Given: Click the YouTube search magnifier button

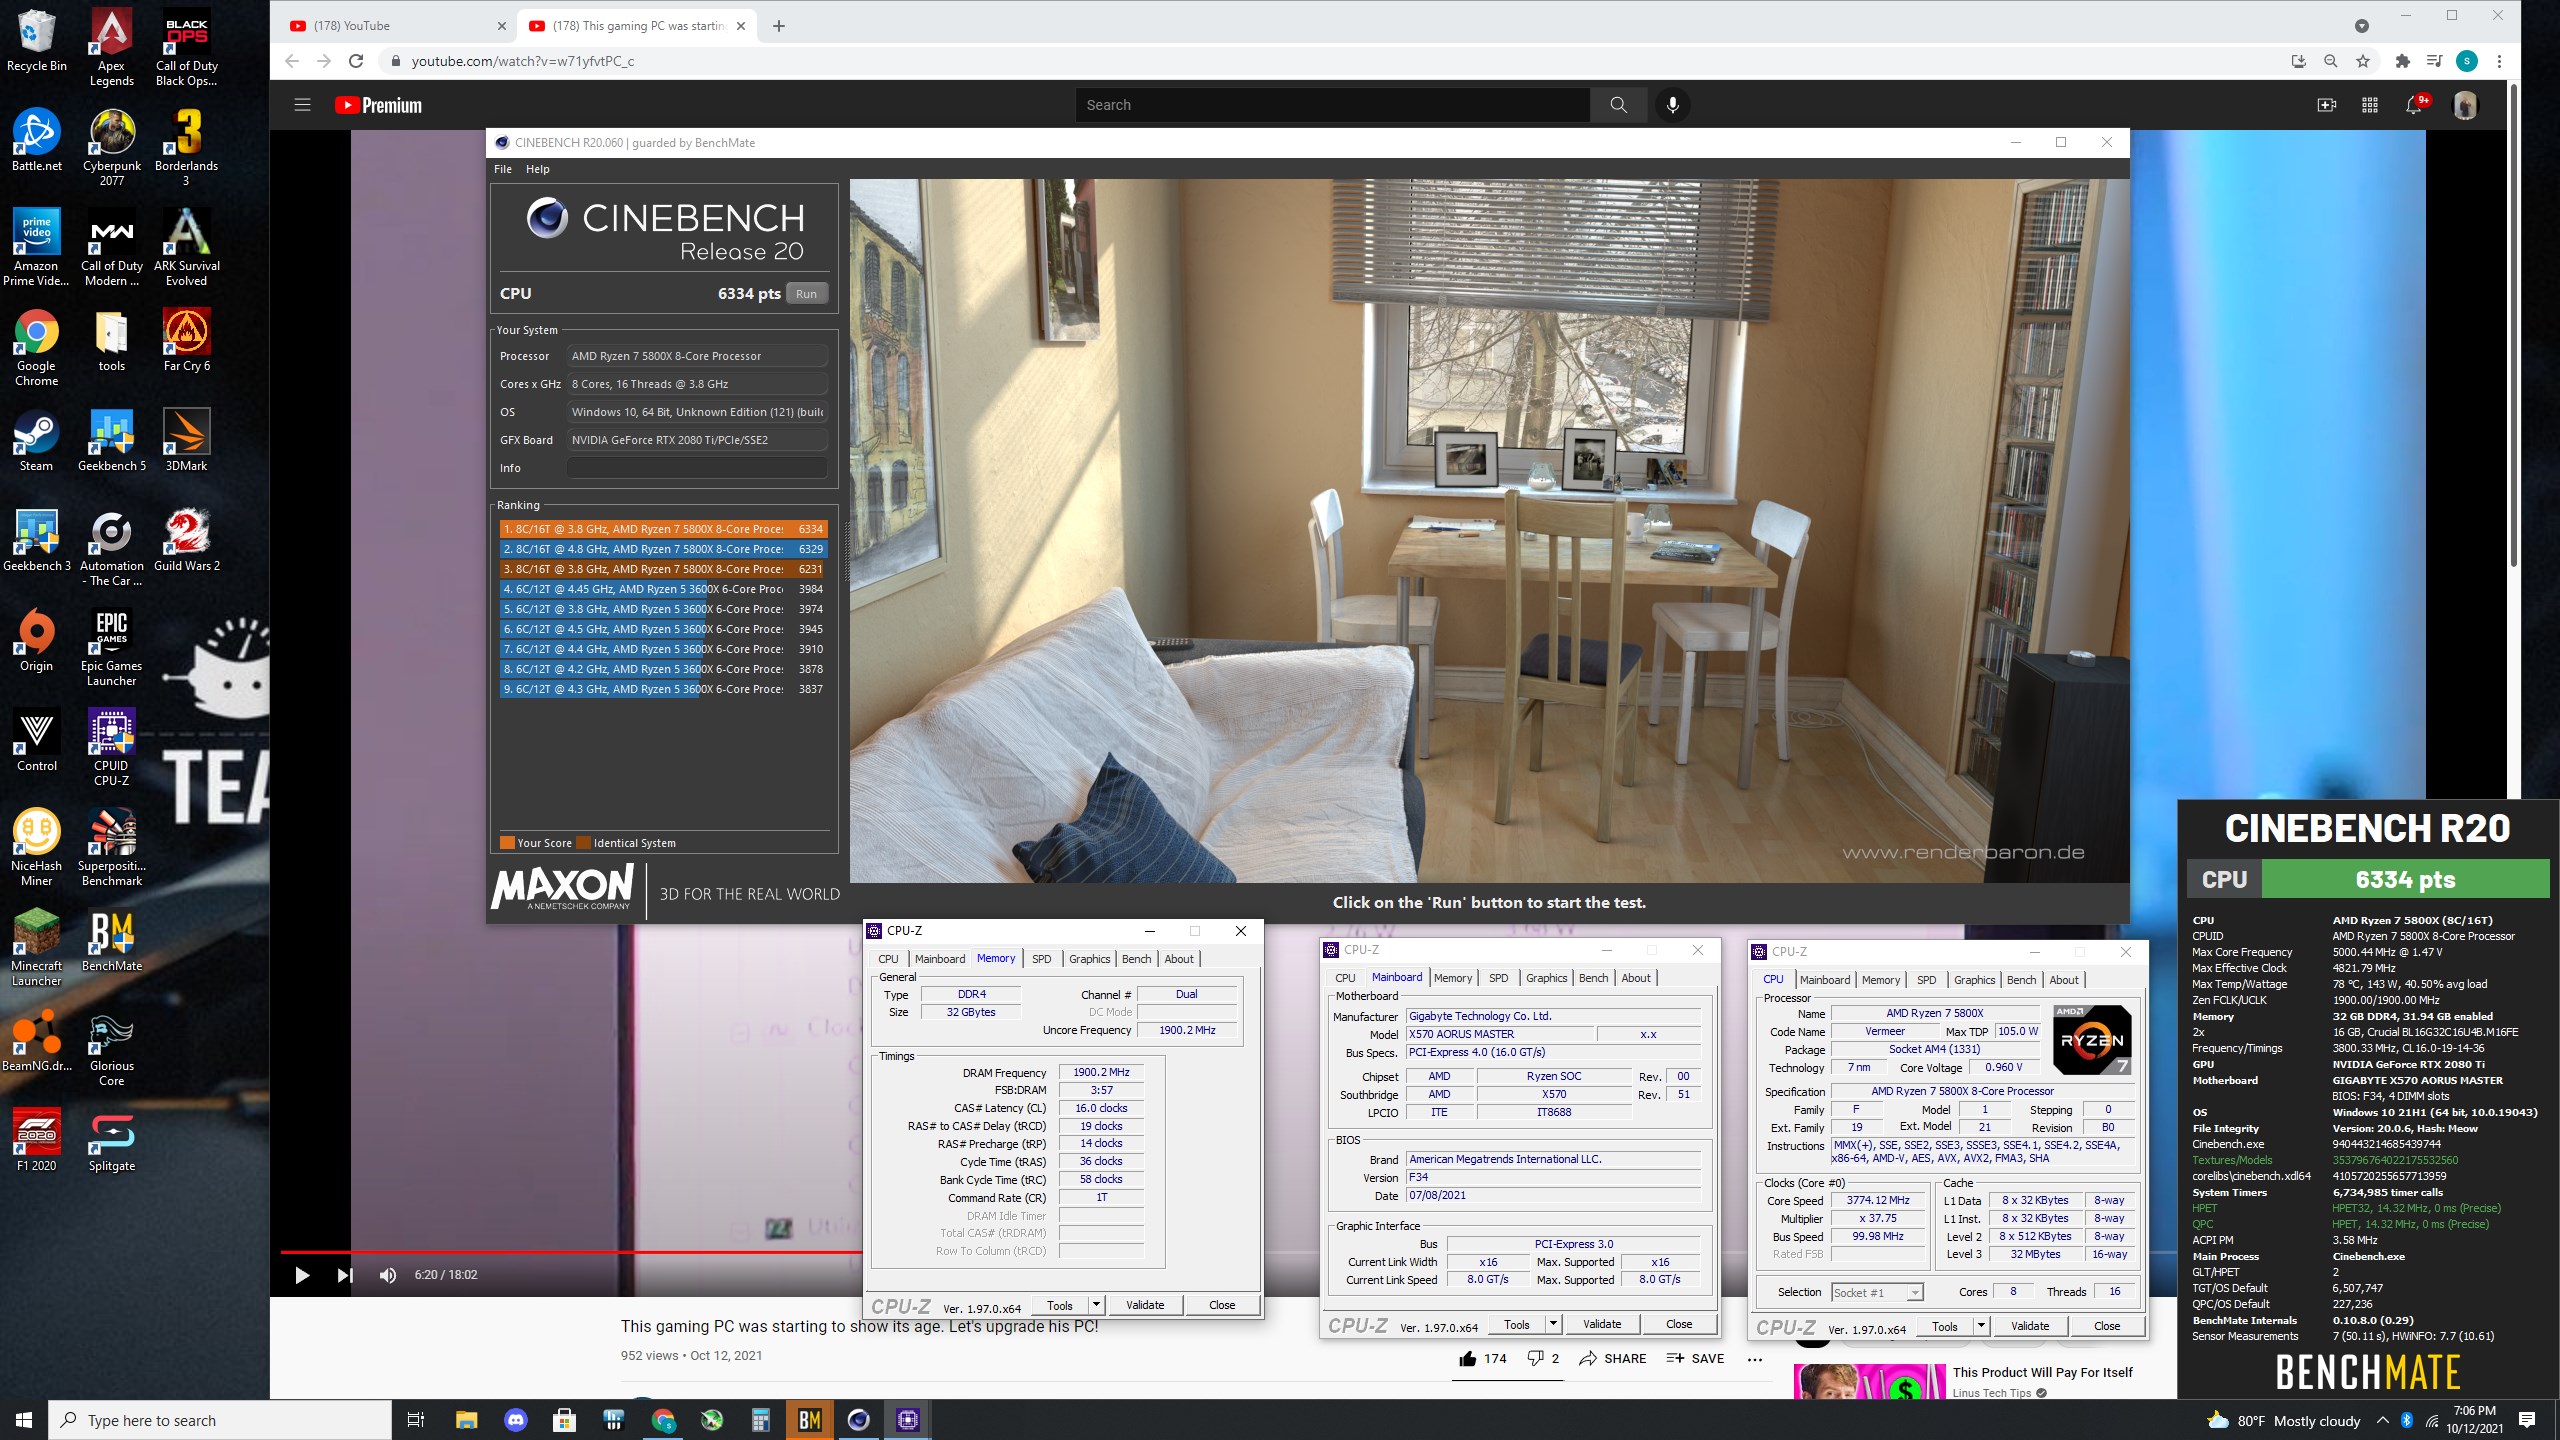Looking at the screenshot, I should [1618, 105].
